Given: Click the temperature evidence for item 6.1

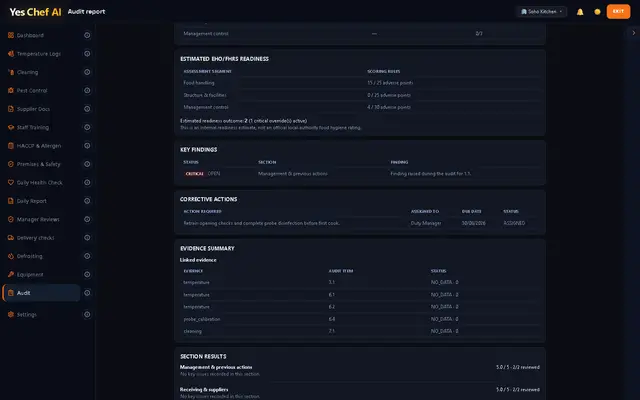Looking at the screenshot, I should pos(196,295).
